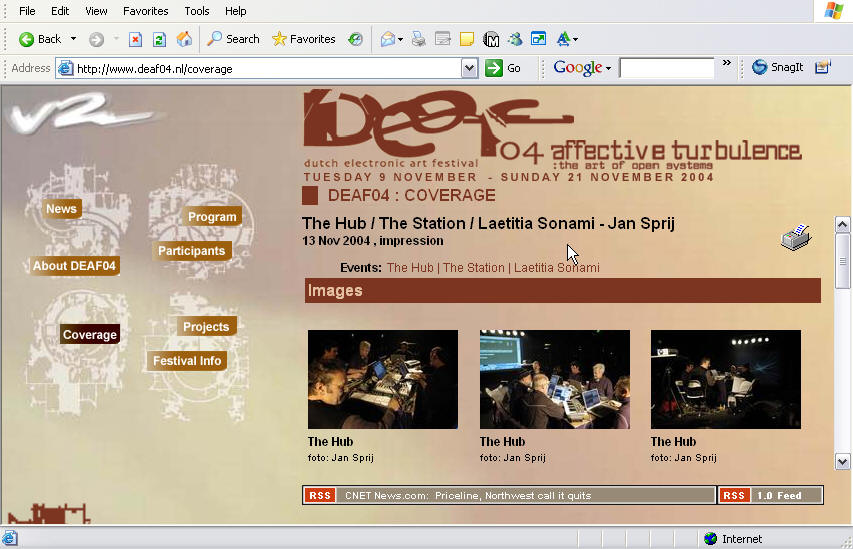Open second The Hub thumbnail with projection screen
The width and height of the screenshot is (853, 549).
click(555, 379)
